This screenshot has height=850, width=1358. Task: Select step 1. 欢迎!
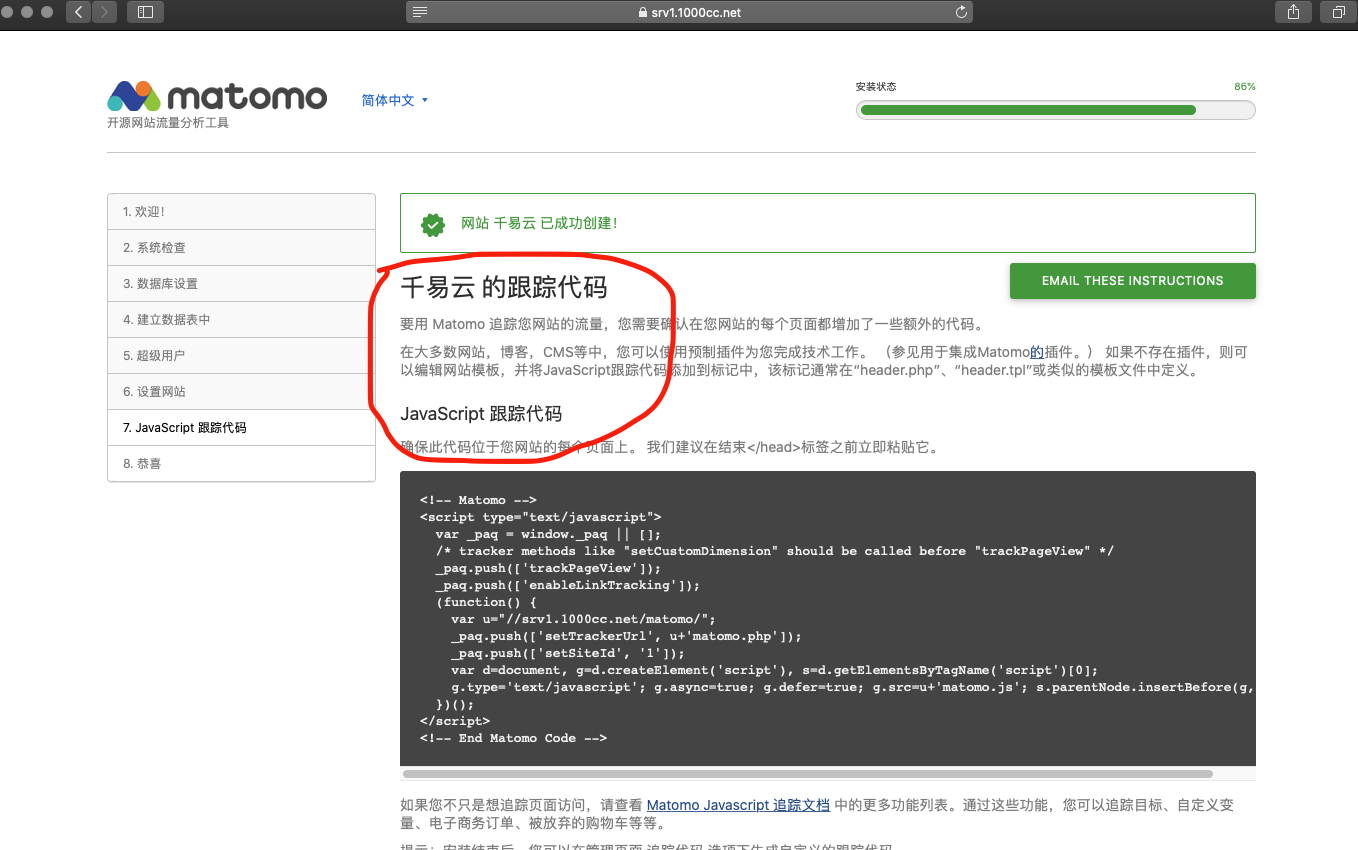point(241,212)
